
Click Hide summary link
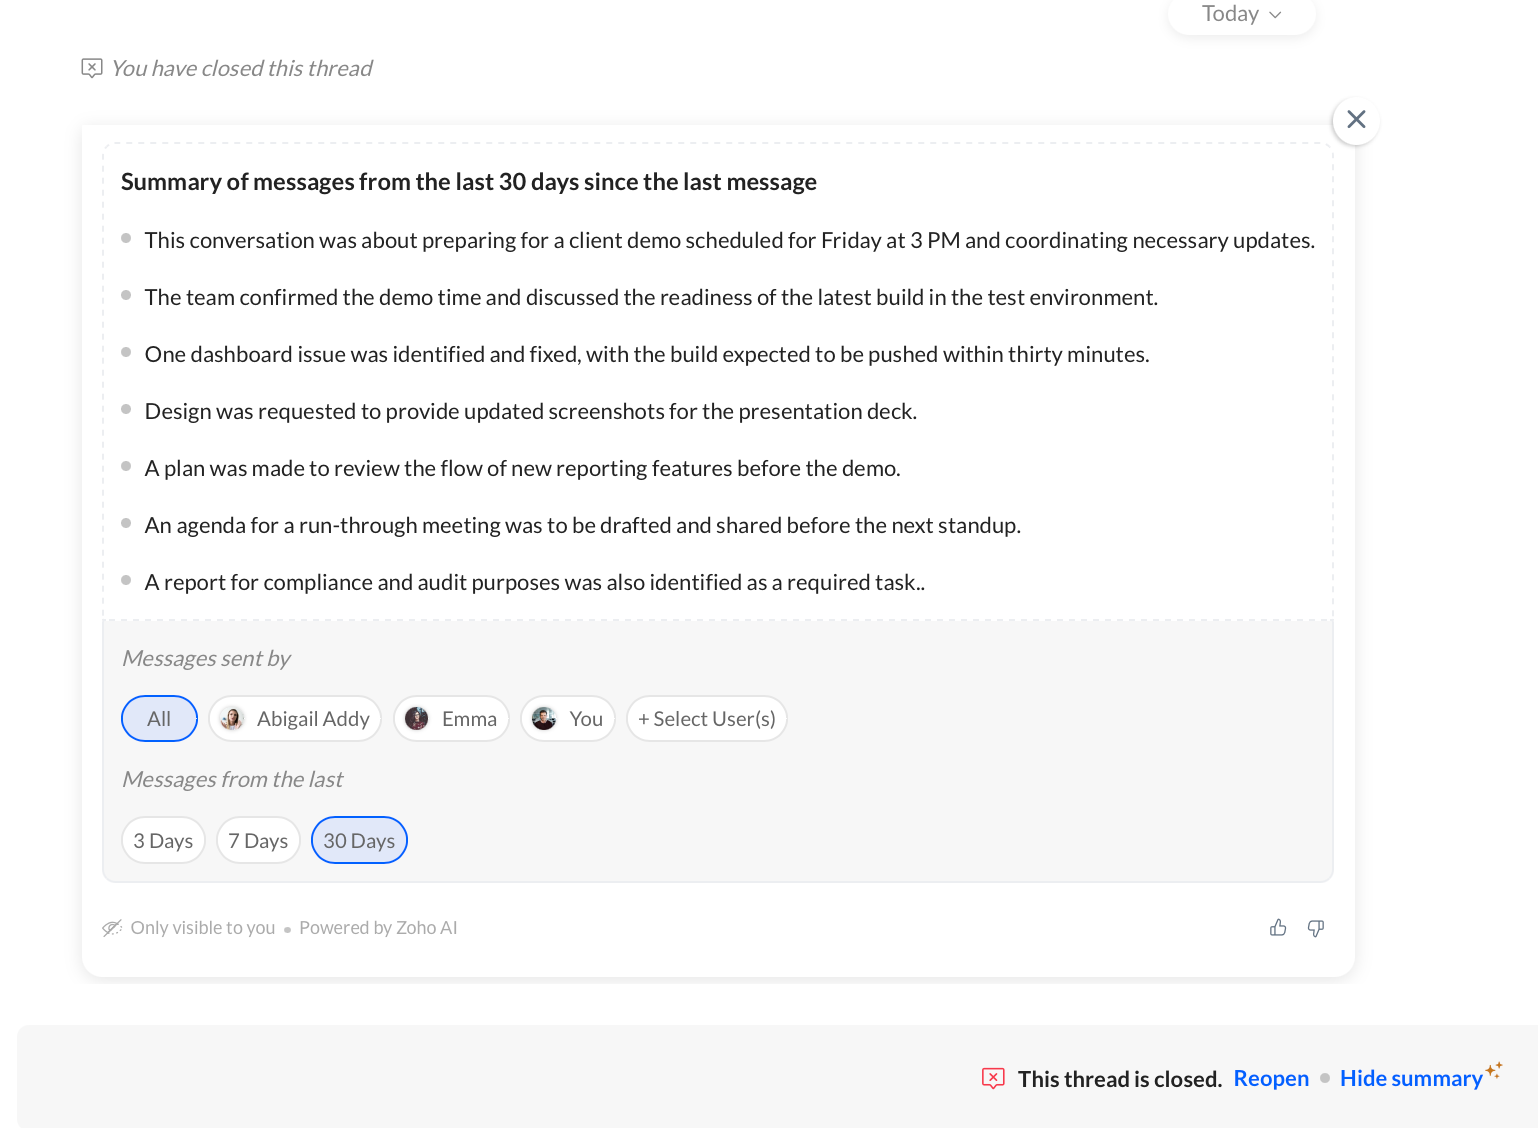[1411, 1078]
